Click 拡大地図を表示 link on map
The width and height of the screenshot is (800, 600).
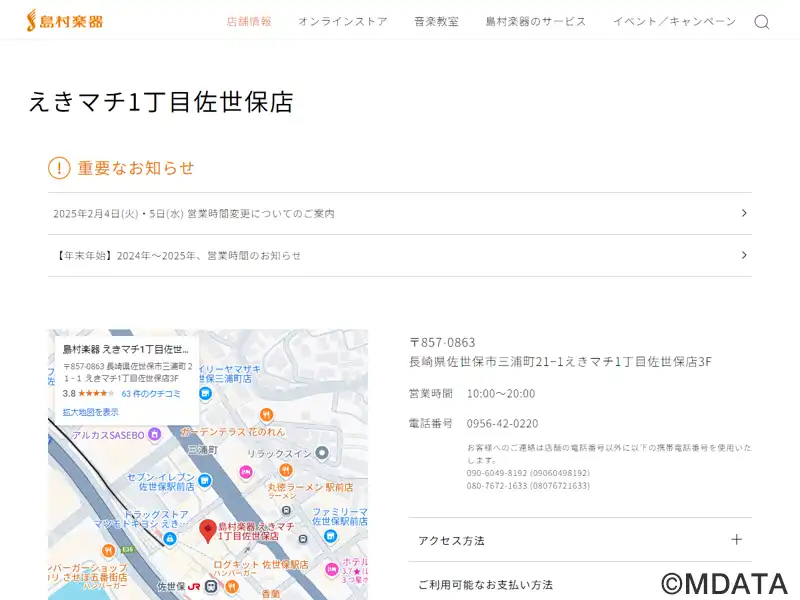click(90, 412)
